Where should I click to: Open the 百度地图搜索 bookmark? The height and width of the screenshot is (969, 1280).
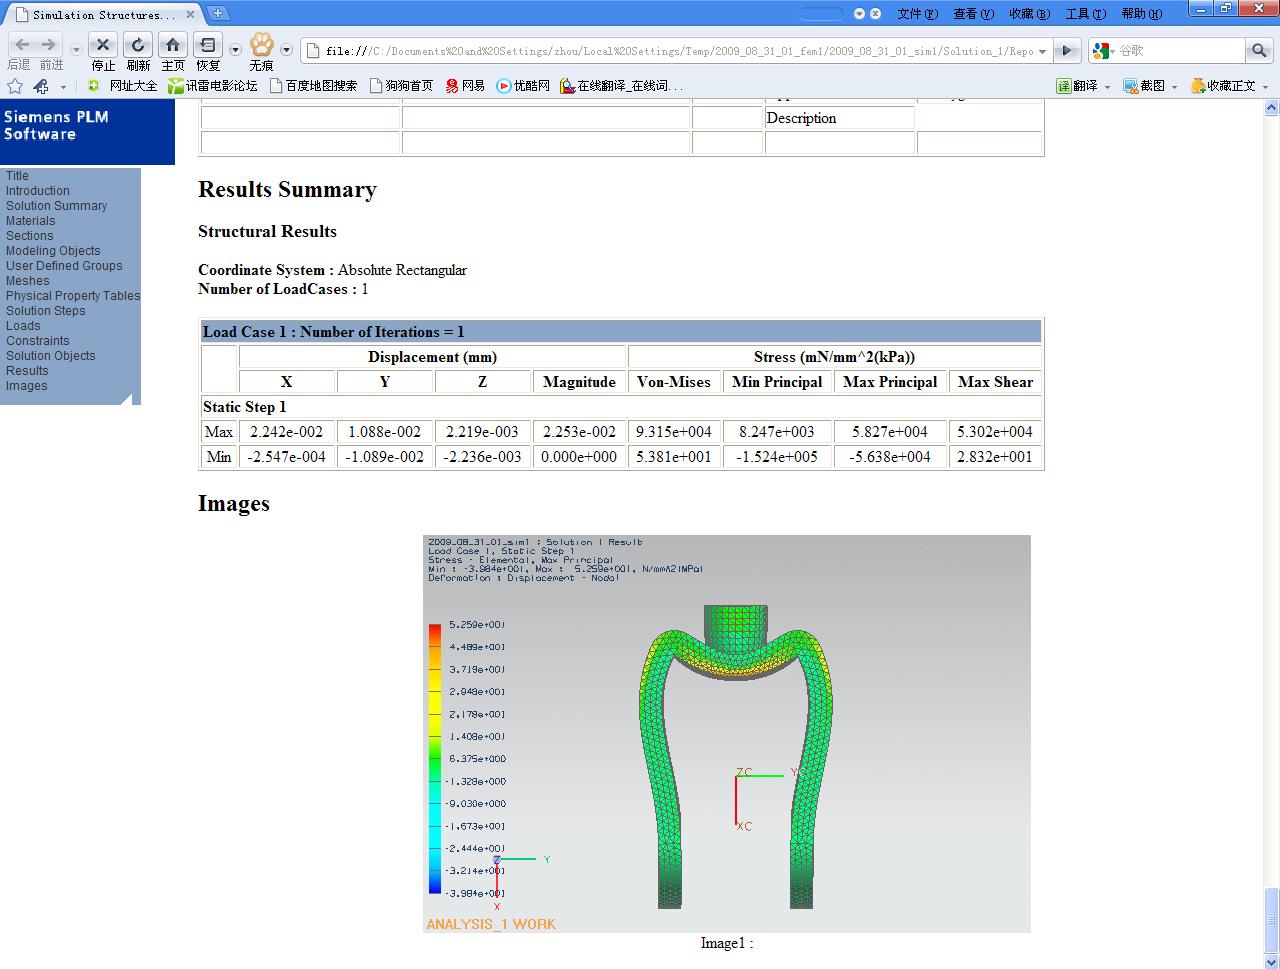pos(313,86)
